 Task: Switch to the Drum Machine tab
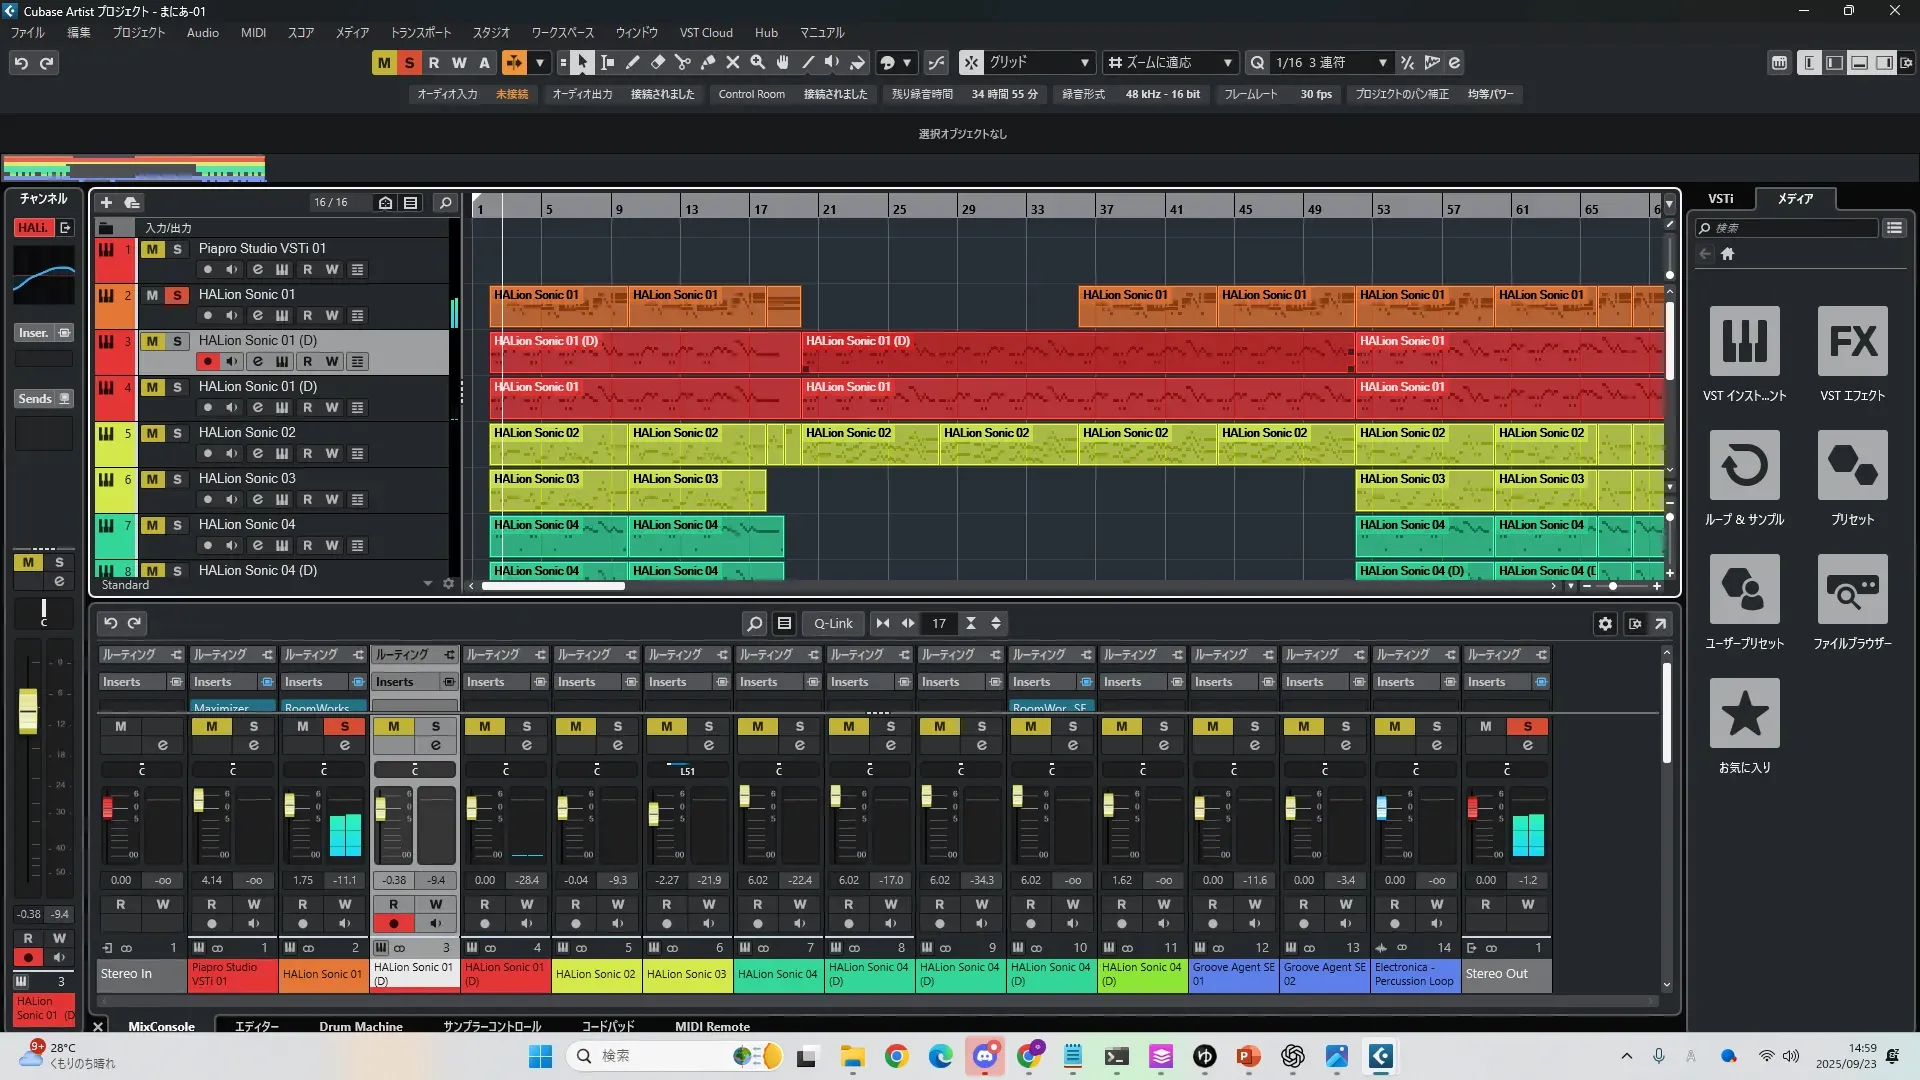click(x=361, y=1026)
